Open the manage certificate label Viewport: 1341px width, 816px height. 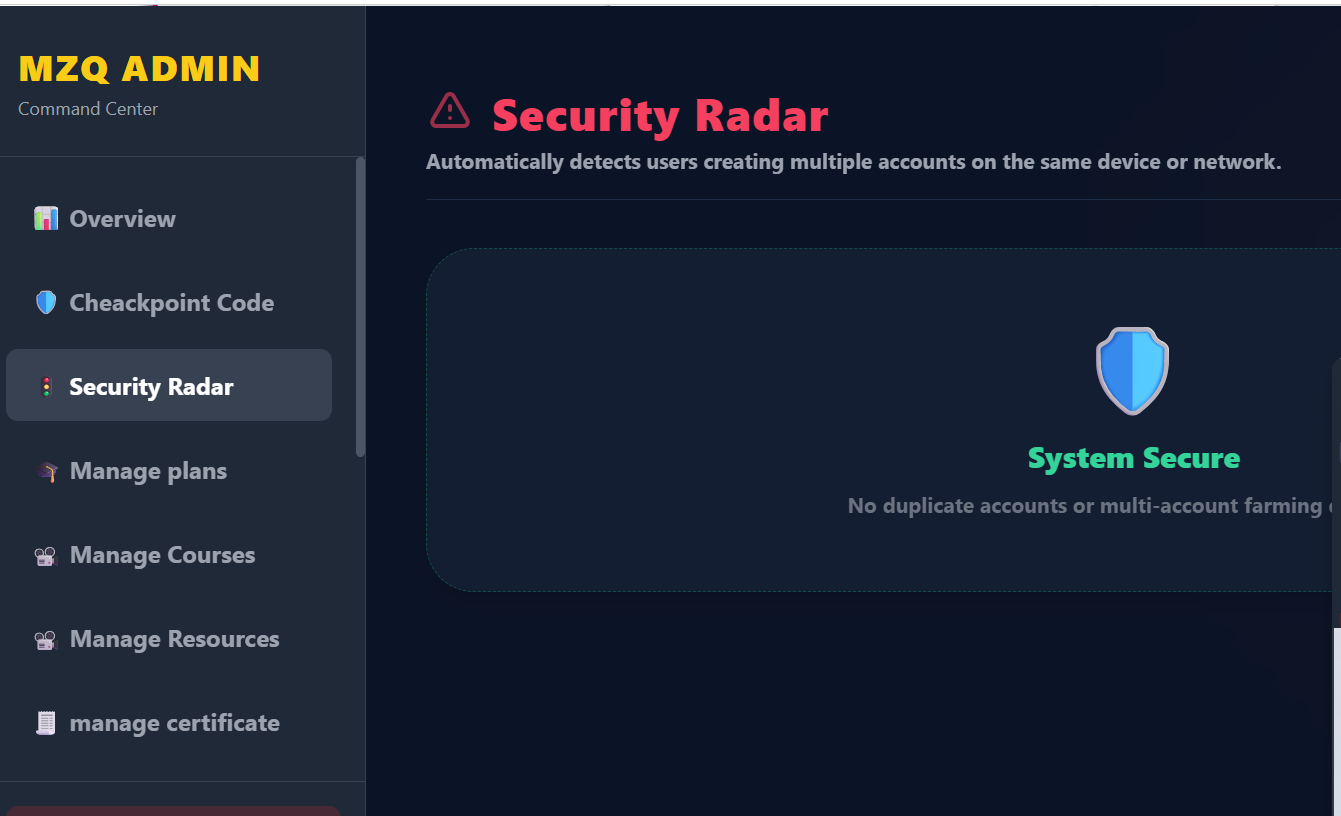tap(174, 723)
